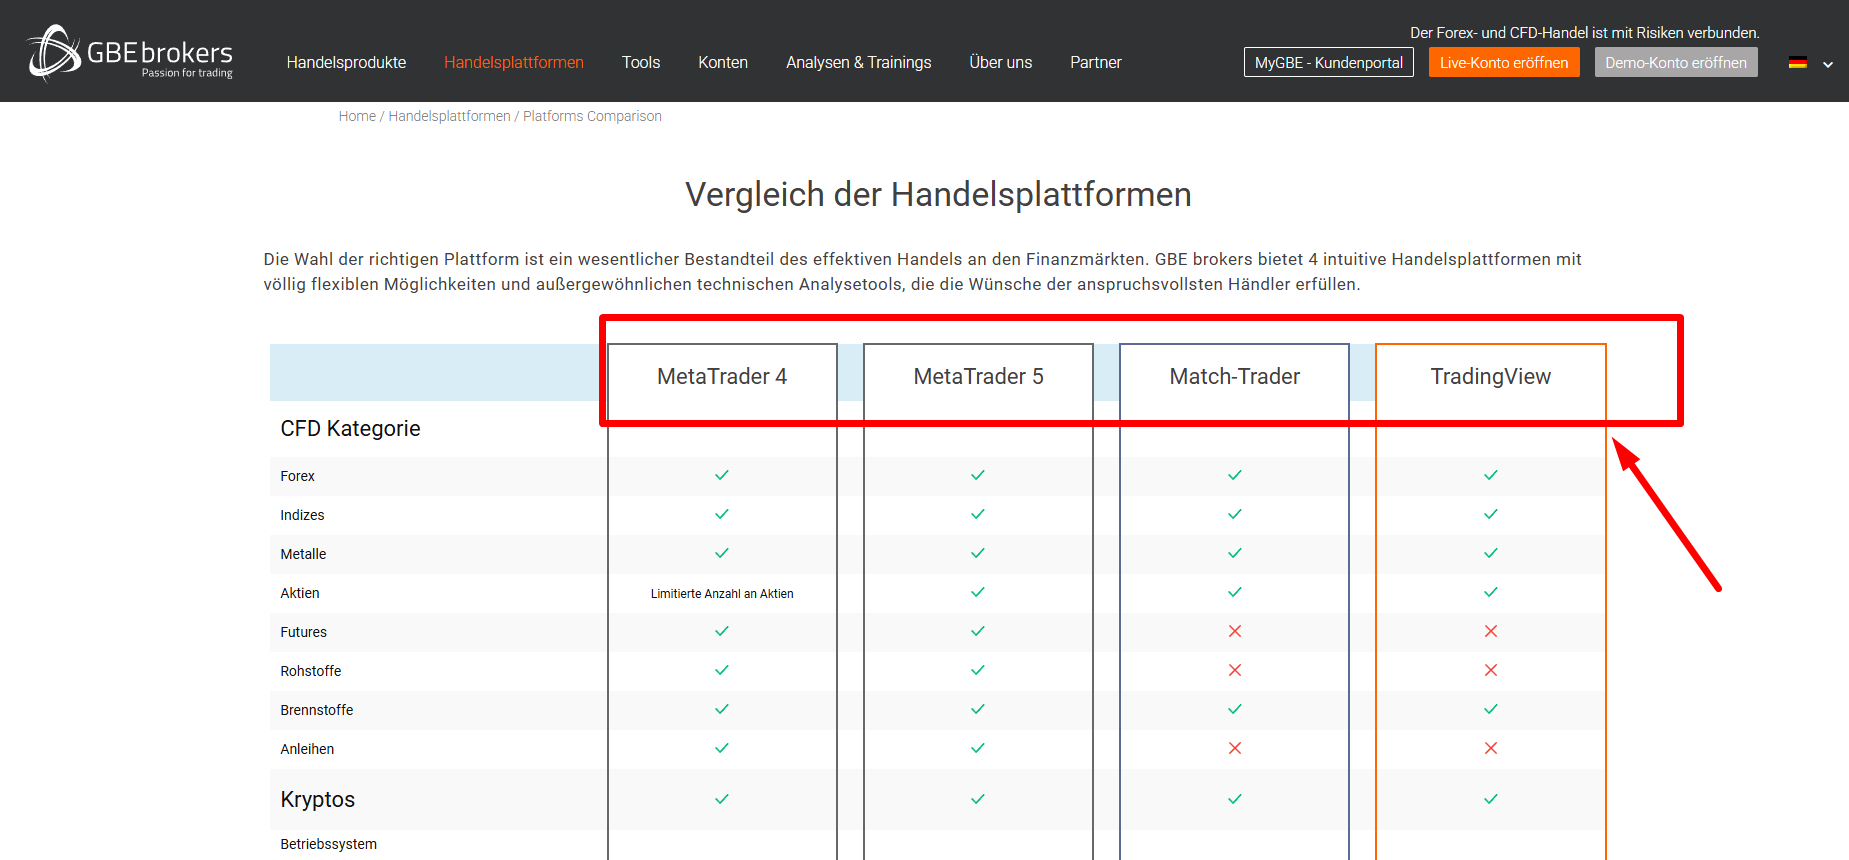
Task: Click the Forex and CFD risk warning text
Action: coord(1585,33)
